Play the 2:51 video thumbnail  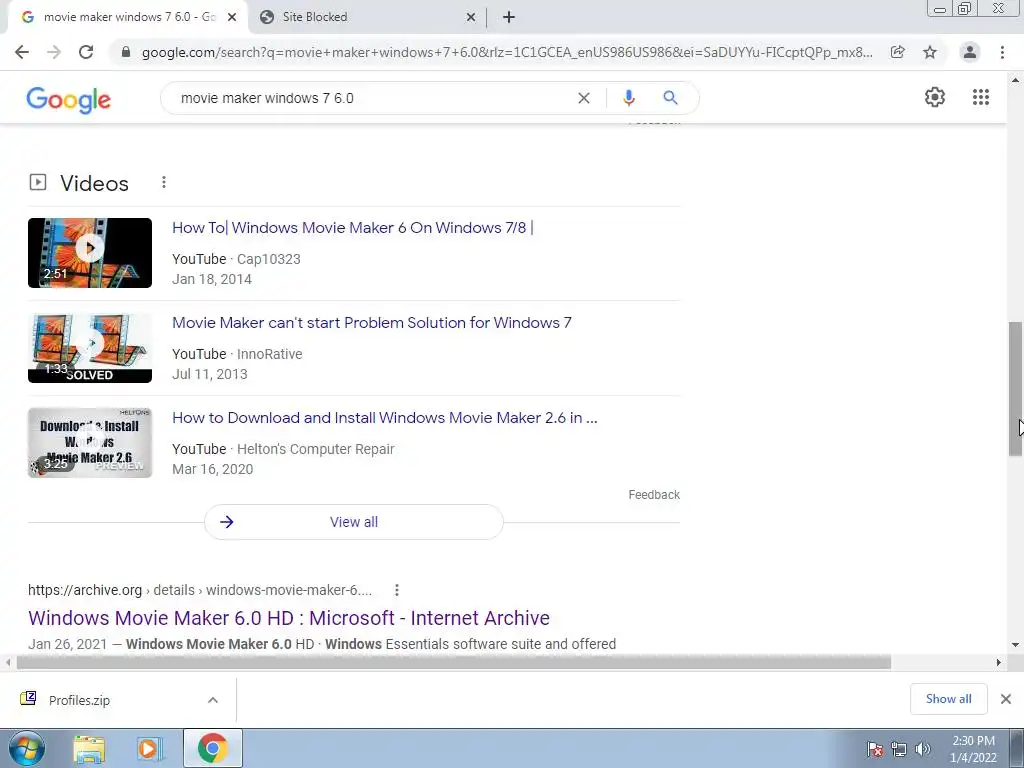tap(90, 253)
